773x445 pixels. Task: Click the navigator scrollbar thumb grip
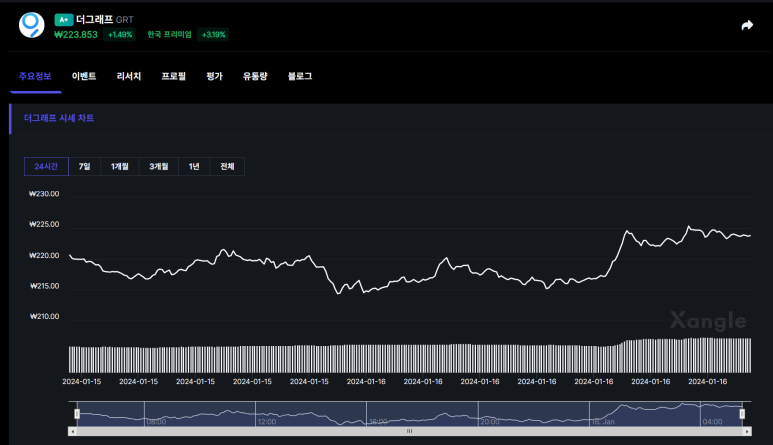[409, 431]
